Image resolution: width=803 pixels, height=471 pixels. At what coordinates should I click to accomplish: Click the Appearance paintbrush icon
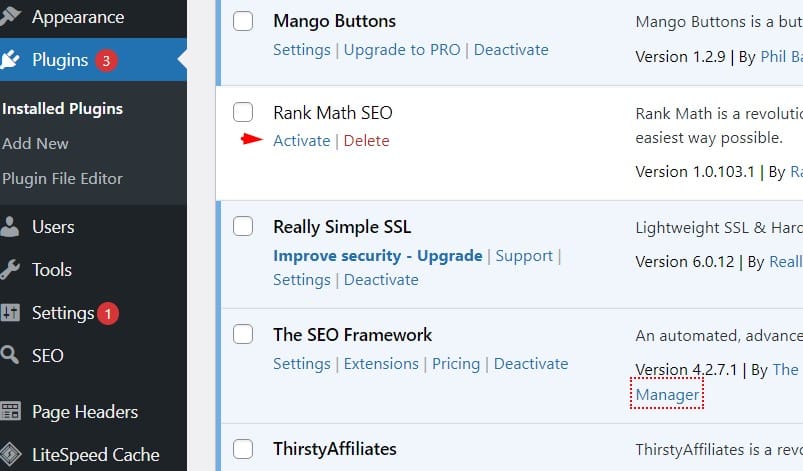10,16
